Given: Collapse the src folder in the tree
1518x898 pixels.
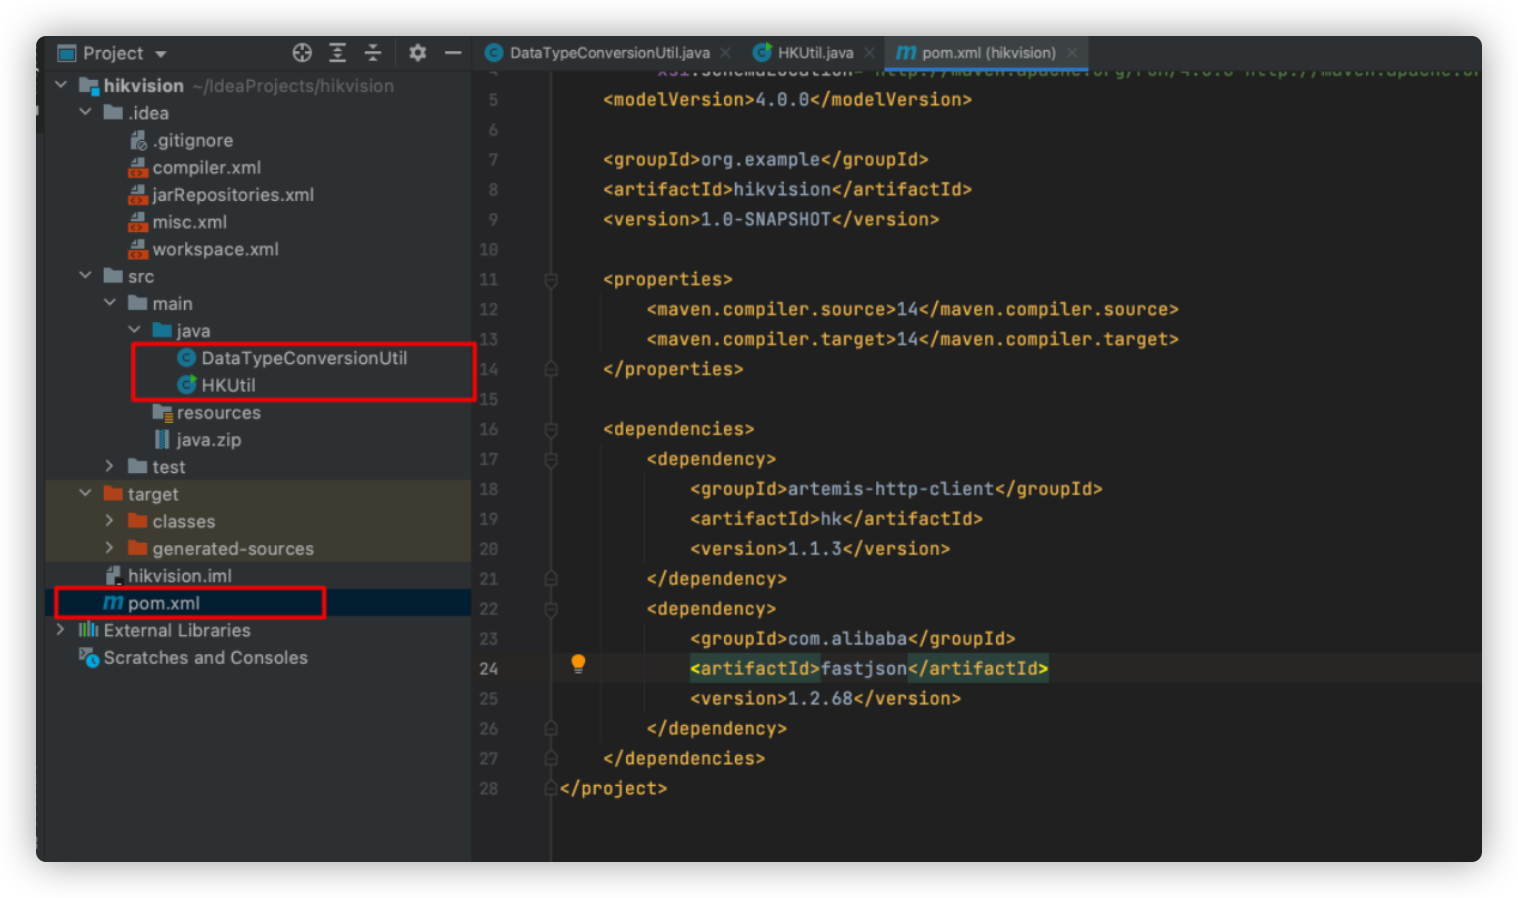Looking at the screenshot, I should [x=85, y=276].
